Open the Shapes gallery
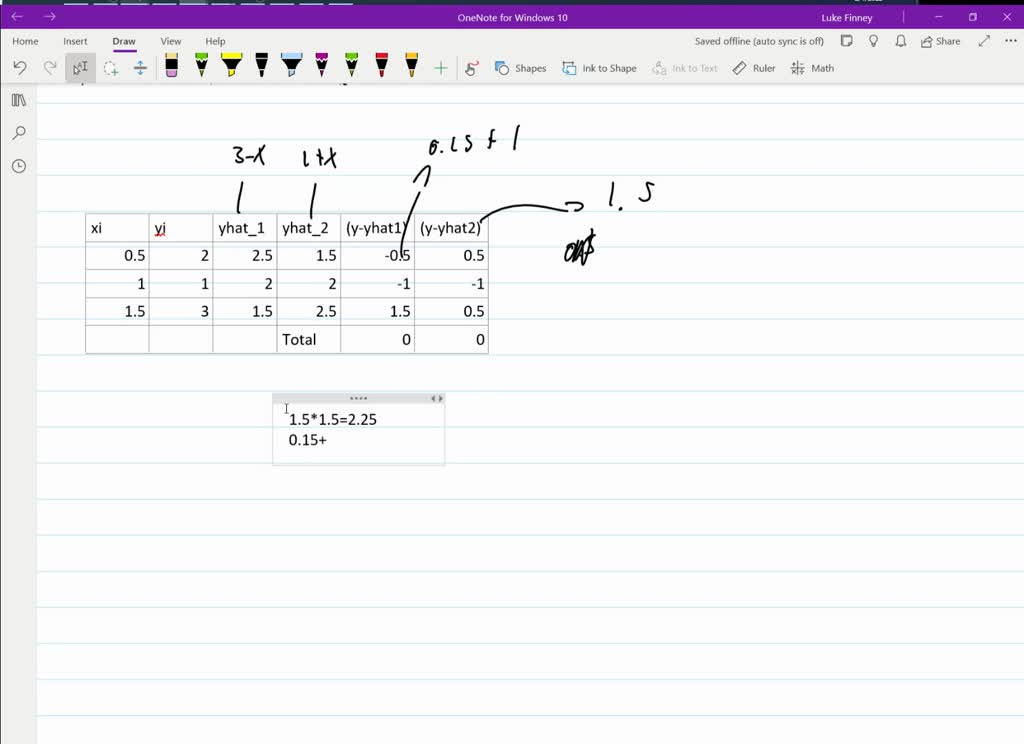 [x=521, y=67]
